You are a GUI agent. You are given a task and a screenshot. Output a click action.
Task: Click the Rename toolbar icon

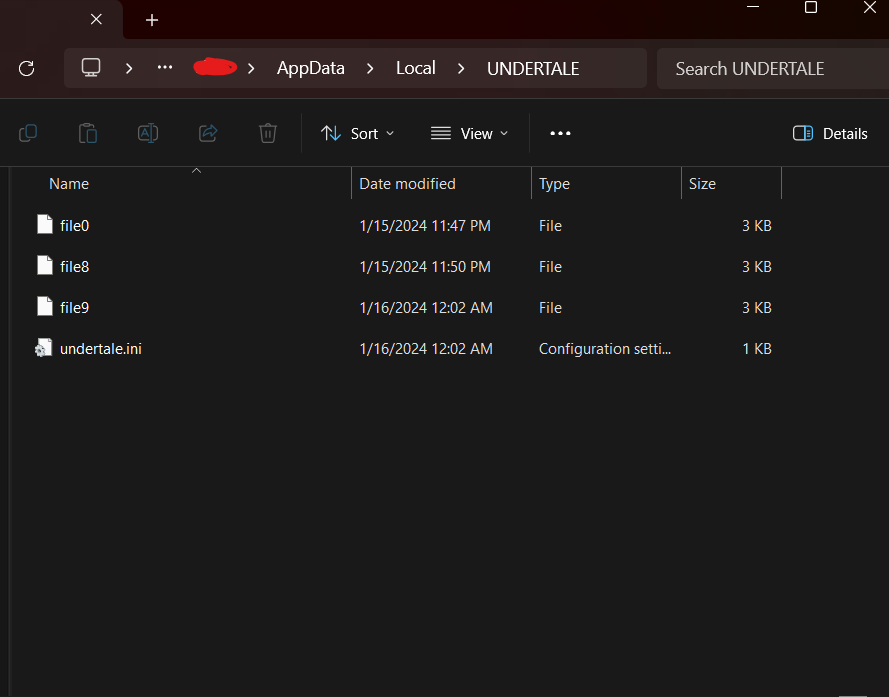point(148,133)
